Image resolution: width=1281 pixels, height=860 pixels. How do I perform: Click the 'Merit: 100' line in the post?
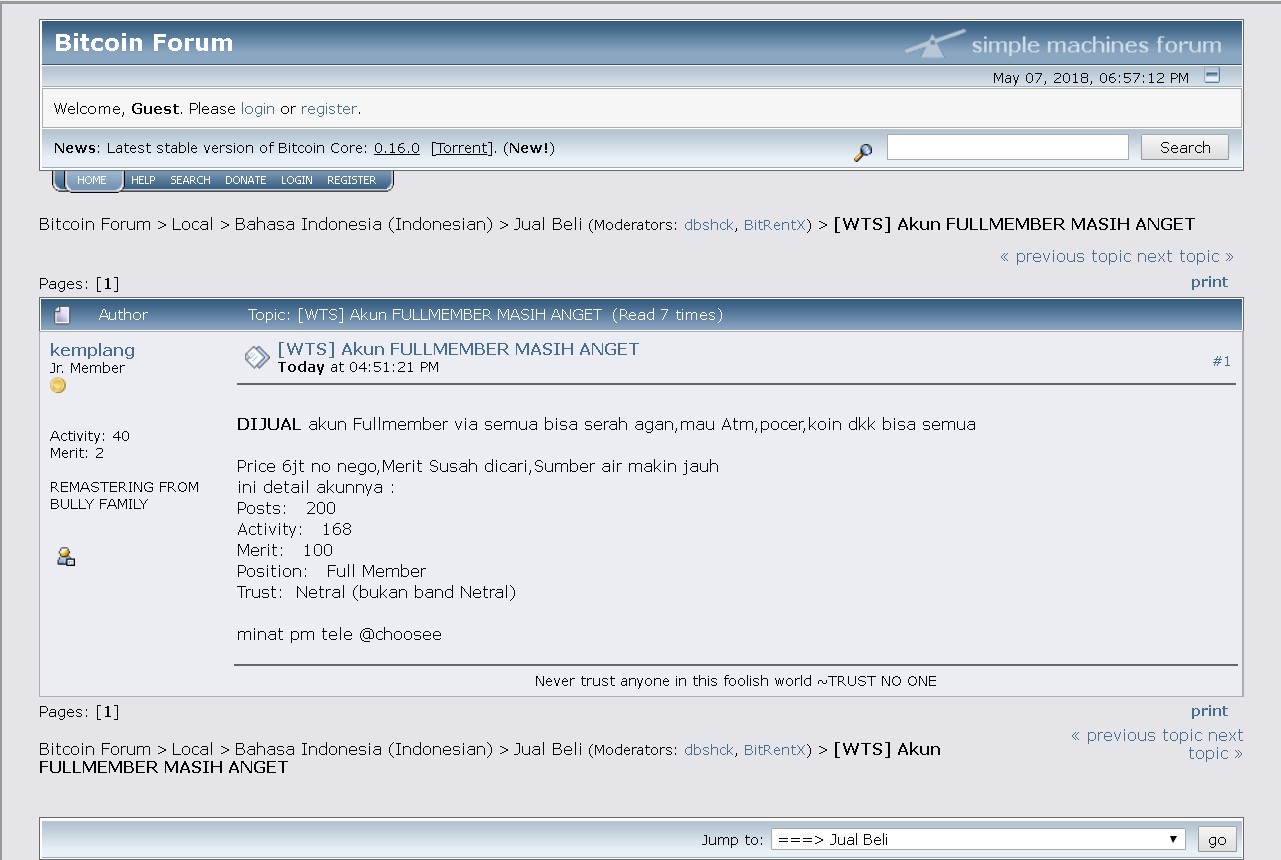[285, 550]
